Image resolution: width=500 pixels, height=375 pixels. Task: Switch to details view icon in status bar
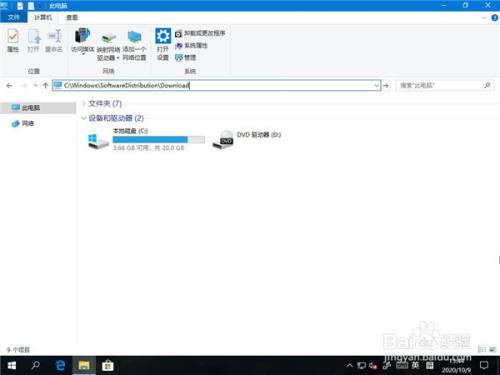[482, 349]
